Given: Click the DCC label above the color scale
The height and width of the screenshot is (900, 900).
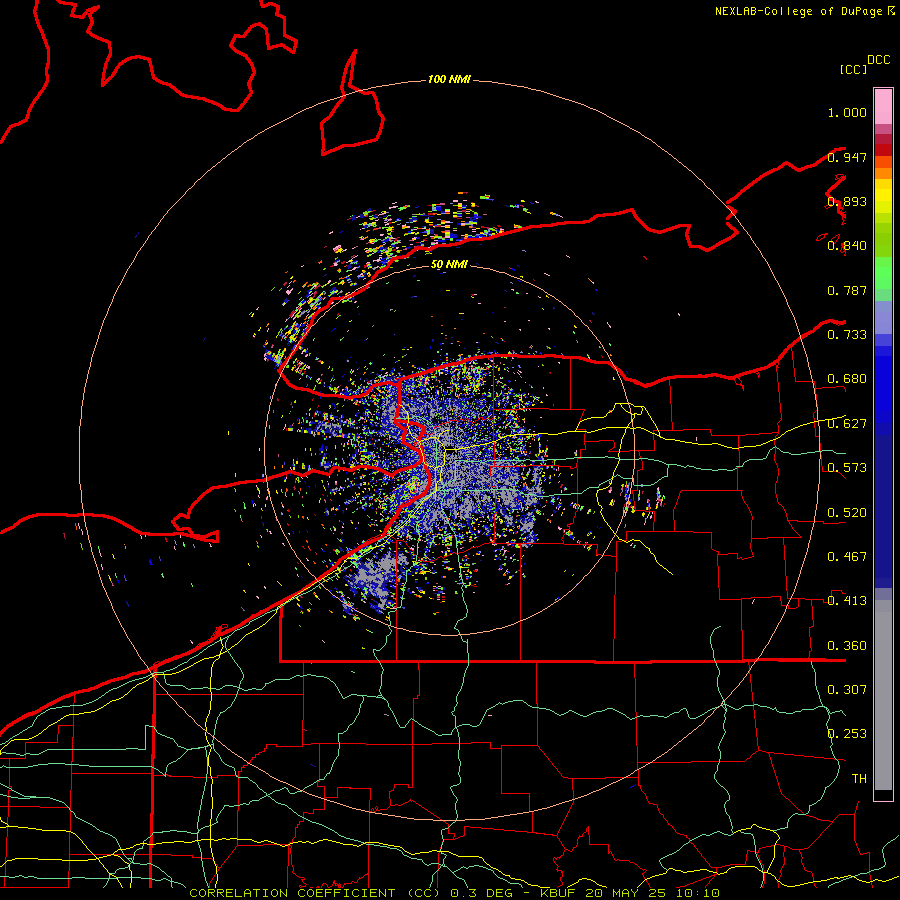Looking at the screenshot, I should [879, 60].
